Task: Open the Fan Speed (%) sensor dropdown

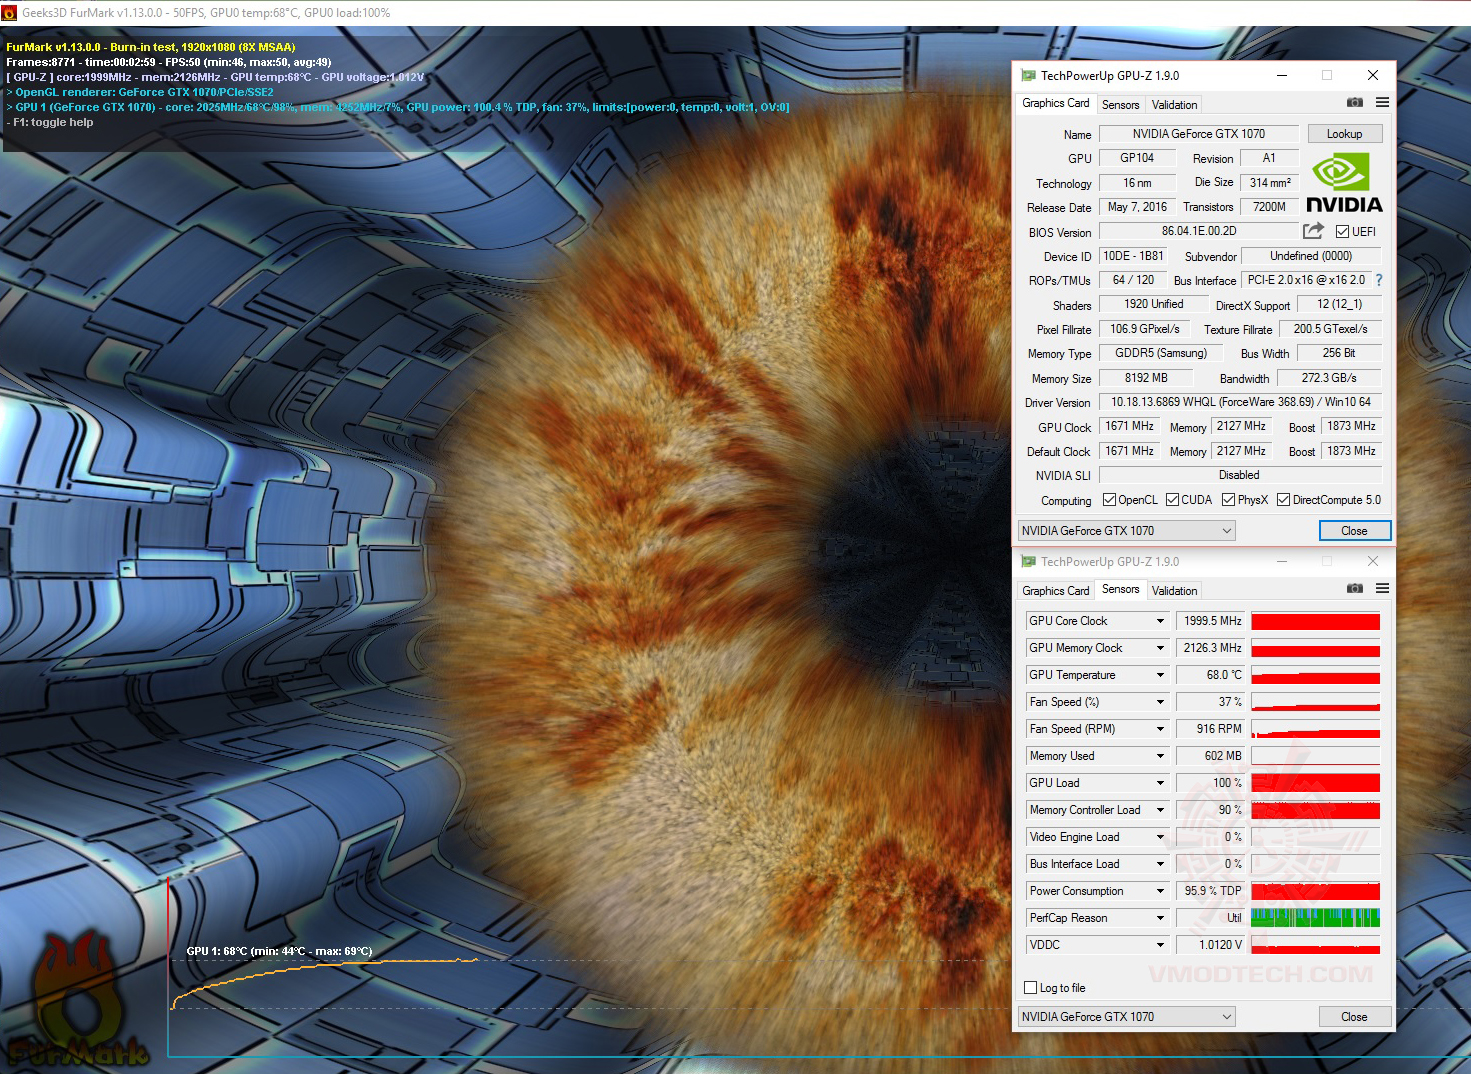Action: tap(1160, 702)
